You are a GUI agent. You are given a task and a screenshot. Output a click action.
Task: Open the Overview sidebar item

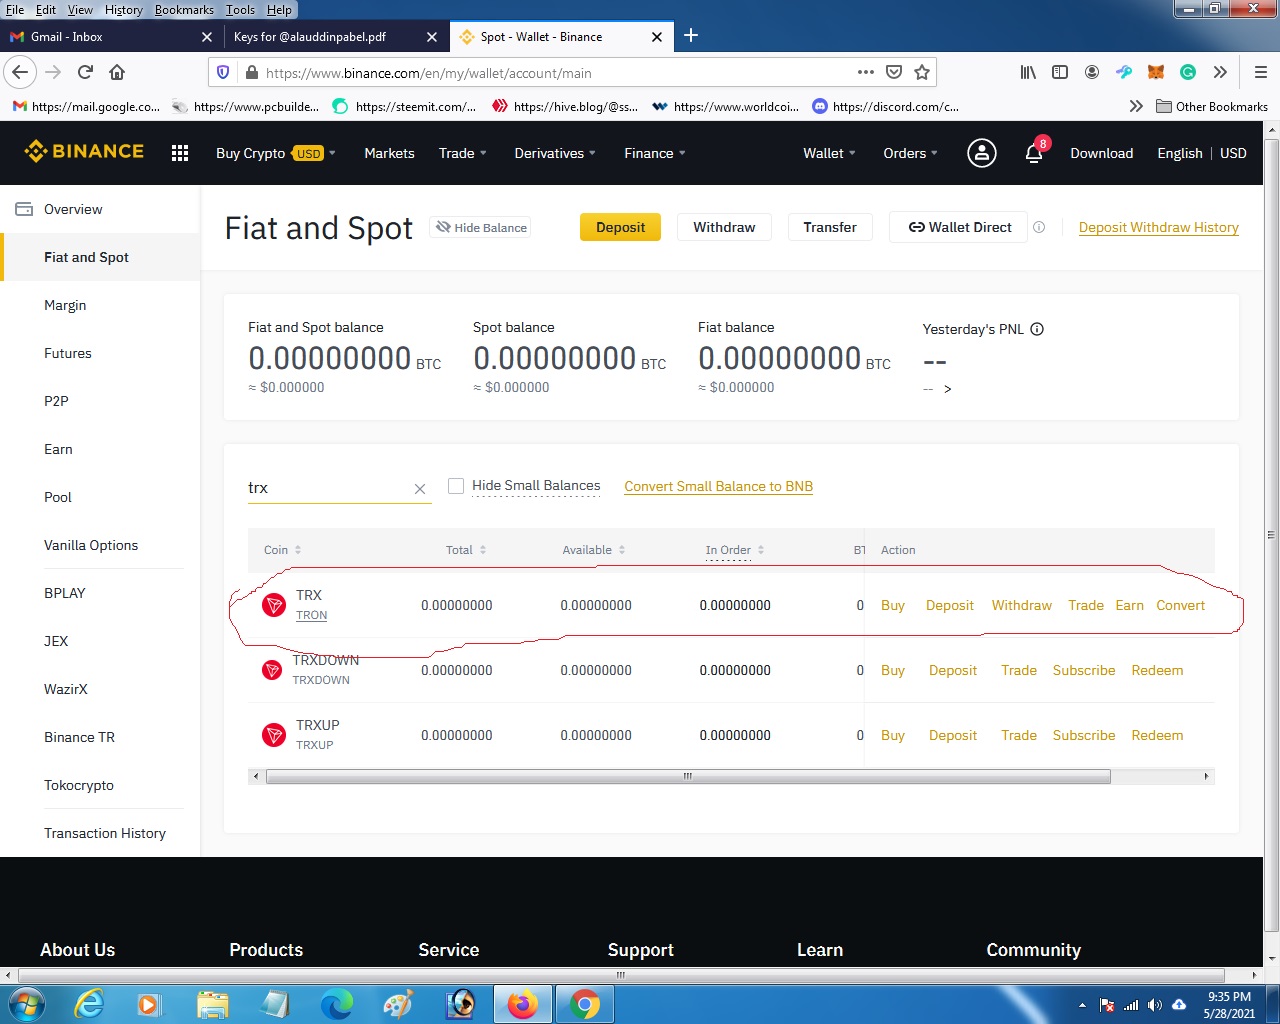tap(73, 209)
